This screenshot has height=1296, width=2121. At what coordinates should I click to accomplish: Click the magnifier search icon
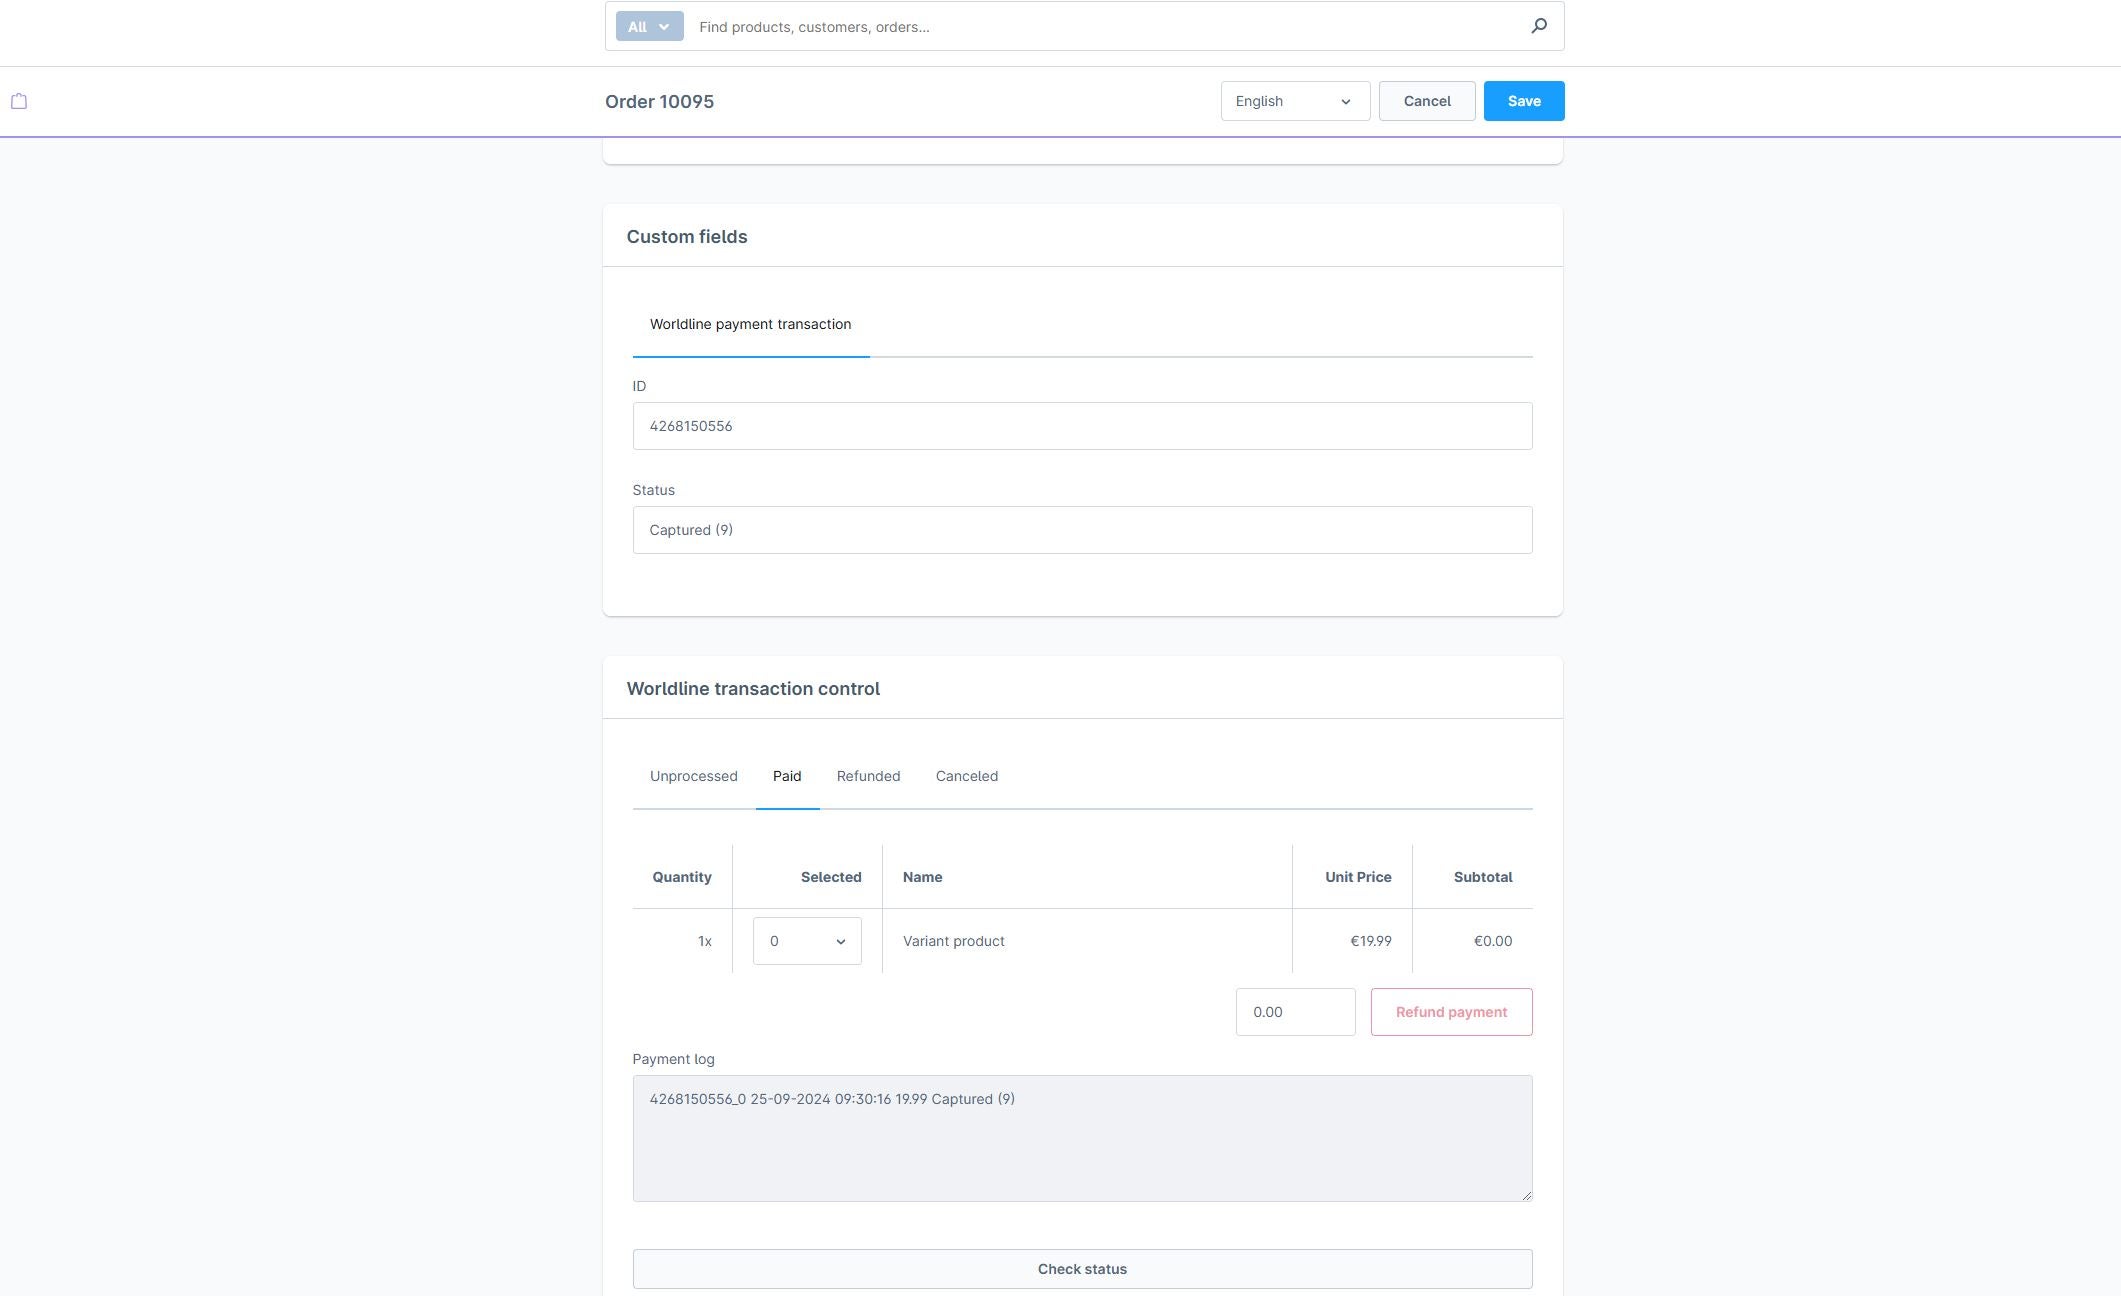(1539, 26)
